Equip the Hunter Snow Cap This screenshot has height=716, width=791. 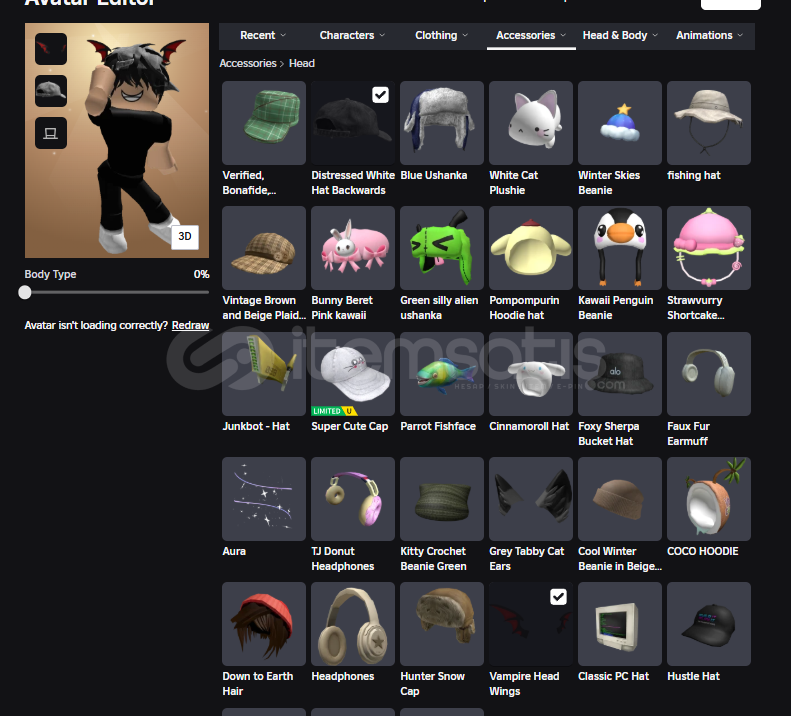pos(442,624)
